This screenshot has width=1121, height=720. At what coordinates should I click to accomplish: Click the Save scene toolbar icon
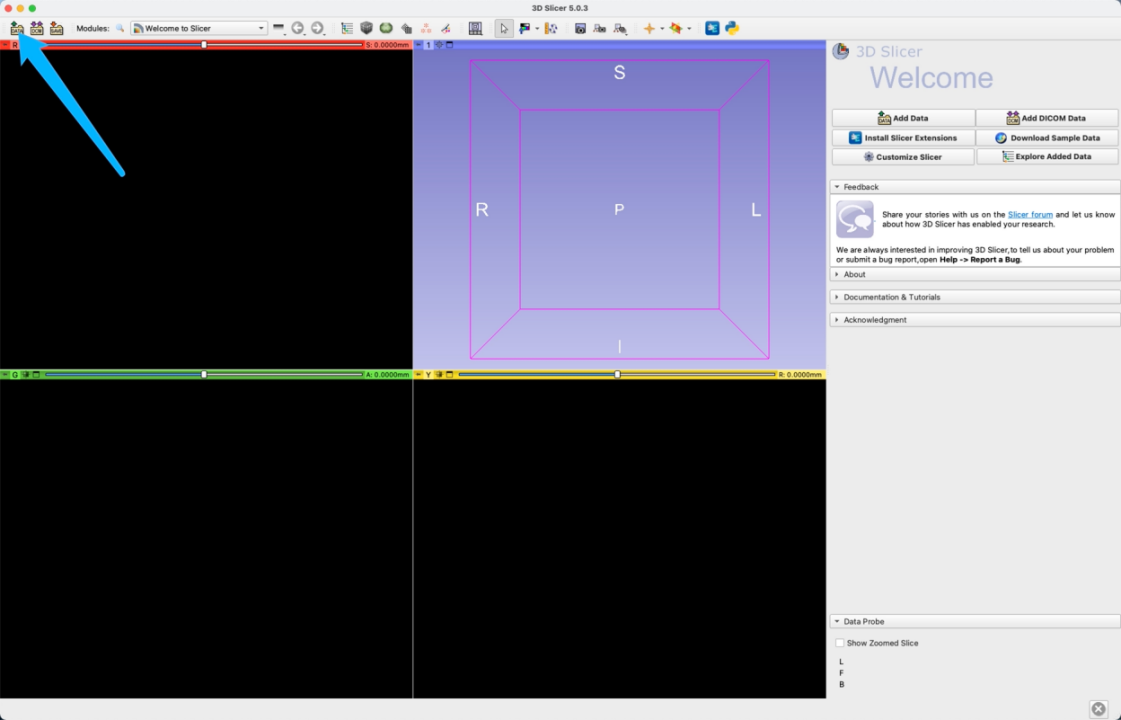(x=56, y=29)
